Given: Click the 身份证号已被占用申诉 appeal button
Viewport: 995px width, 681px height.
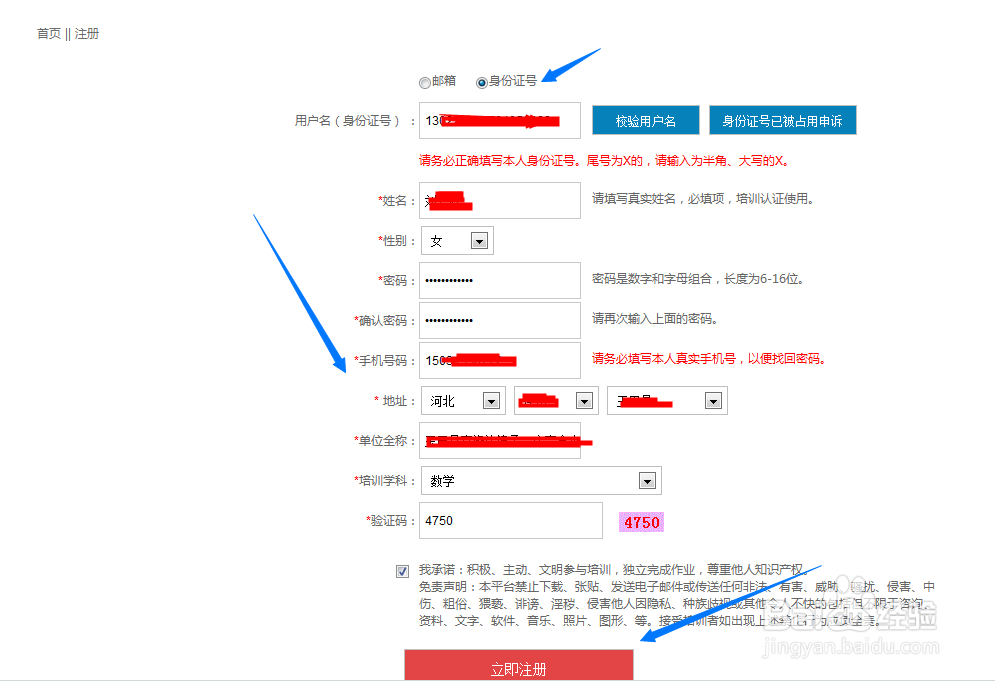Looking at the screenshot, I should click(783, 119).
